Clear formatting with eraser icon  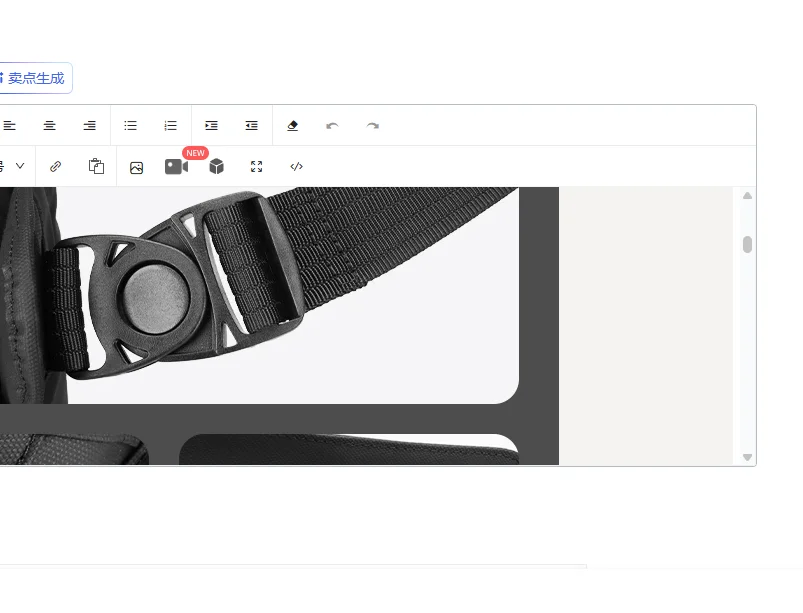click(x=292, y=125)
